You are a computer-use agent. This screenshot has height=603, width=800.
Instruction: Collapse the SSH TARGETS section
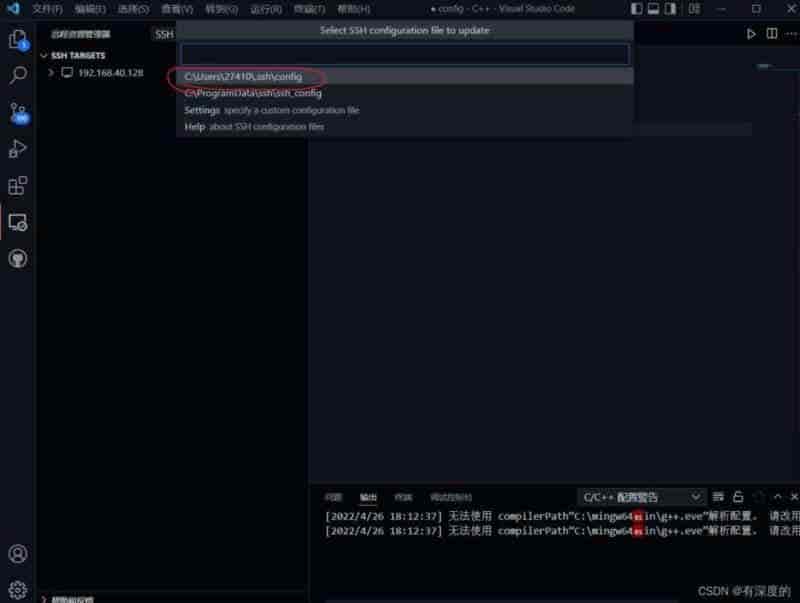pos(45,56)
